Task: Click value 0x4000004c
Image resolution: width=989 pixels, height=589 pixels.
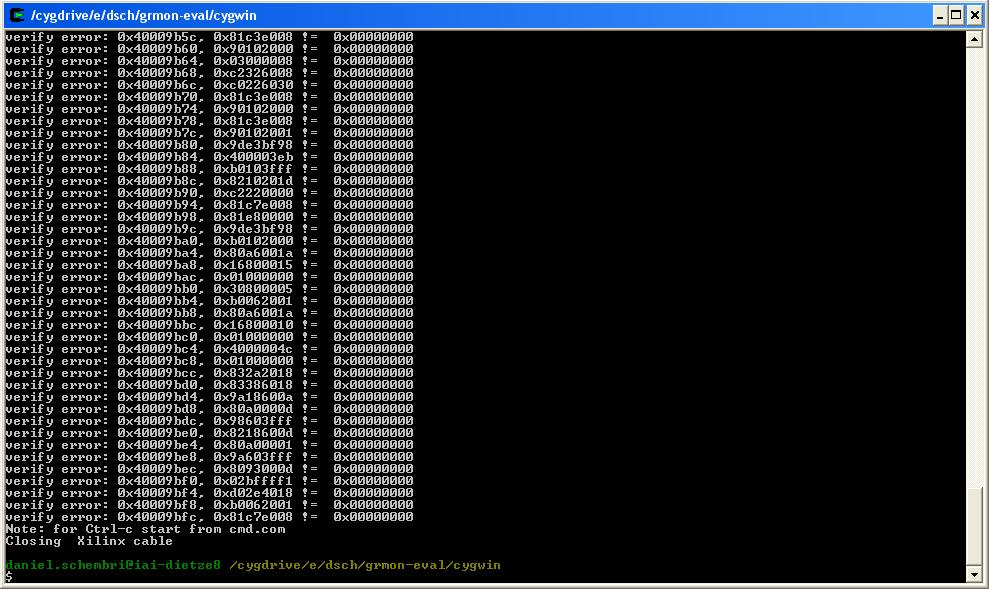Action: pos(254,349)
